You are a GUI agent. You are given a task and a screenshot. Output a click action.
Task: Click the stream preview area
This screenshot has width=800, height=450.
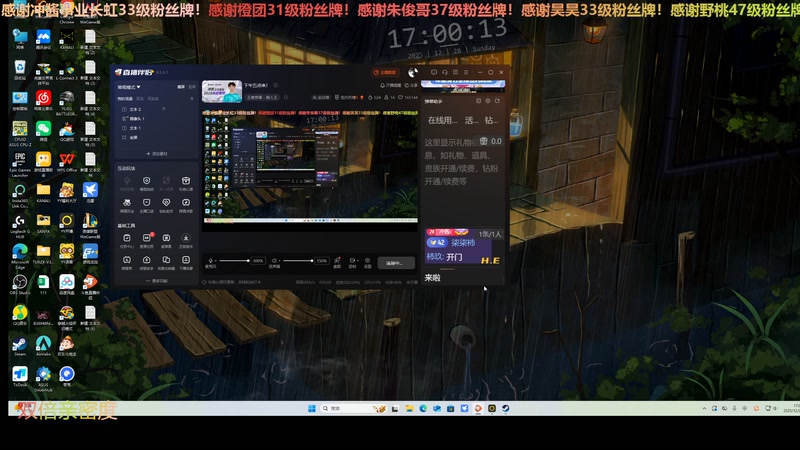[x=310, y=169]
